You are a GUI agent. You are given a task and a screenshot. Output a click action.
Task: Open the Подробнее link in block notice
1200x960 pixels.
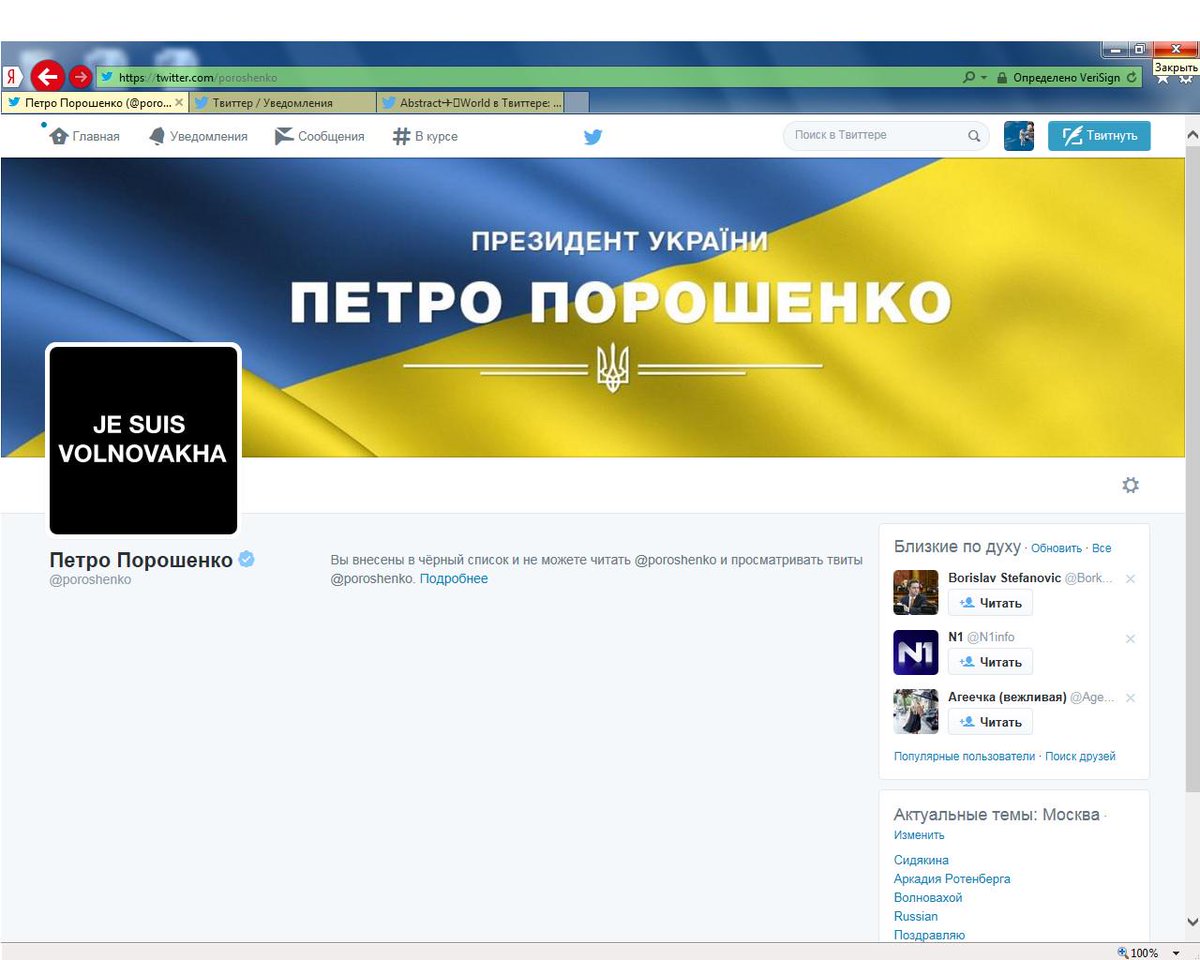click(454, 579)
